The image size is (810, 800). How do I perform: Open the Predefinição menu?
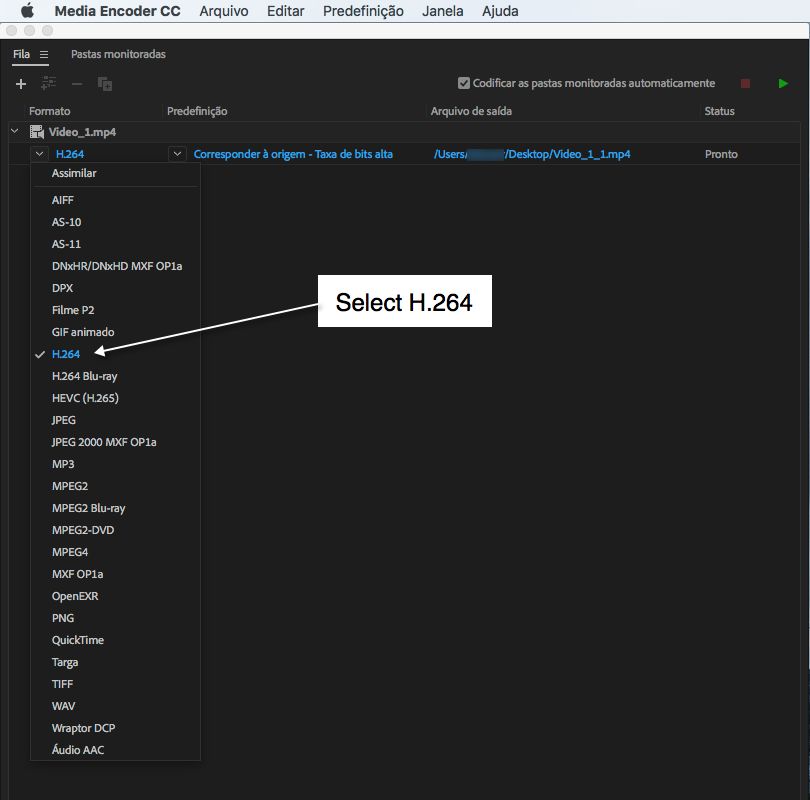coord(363,11)
